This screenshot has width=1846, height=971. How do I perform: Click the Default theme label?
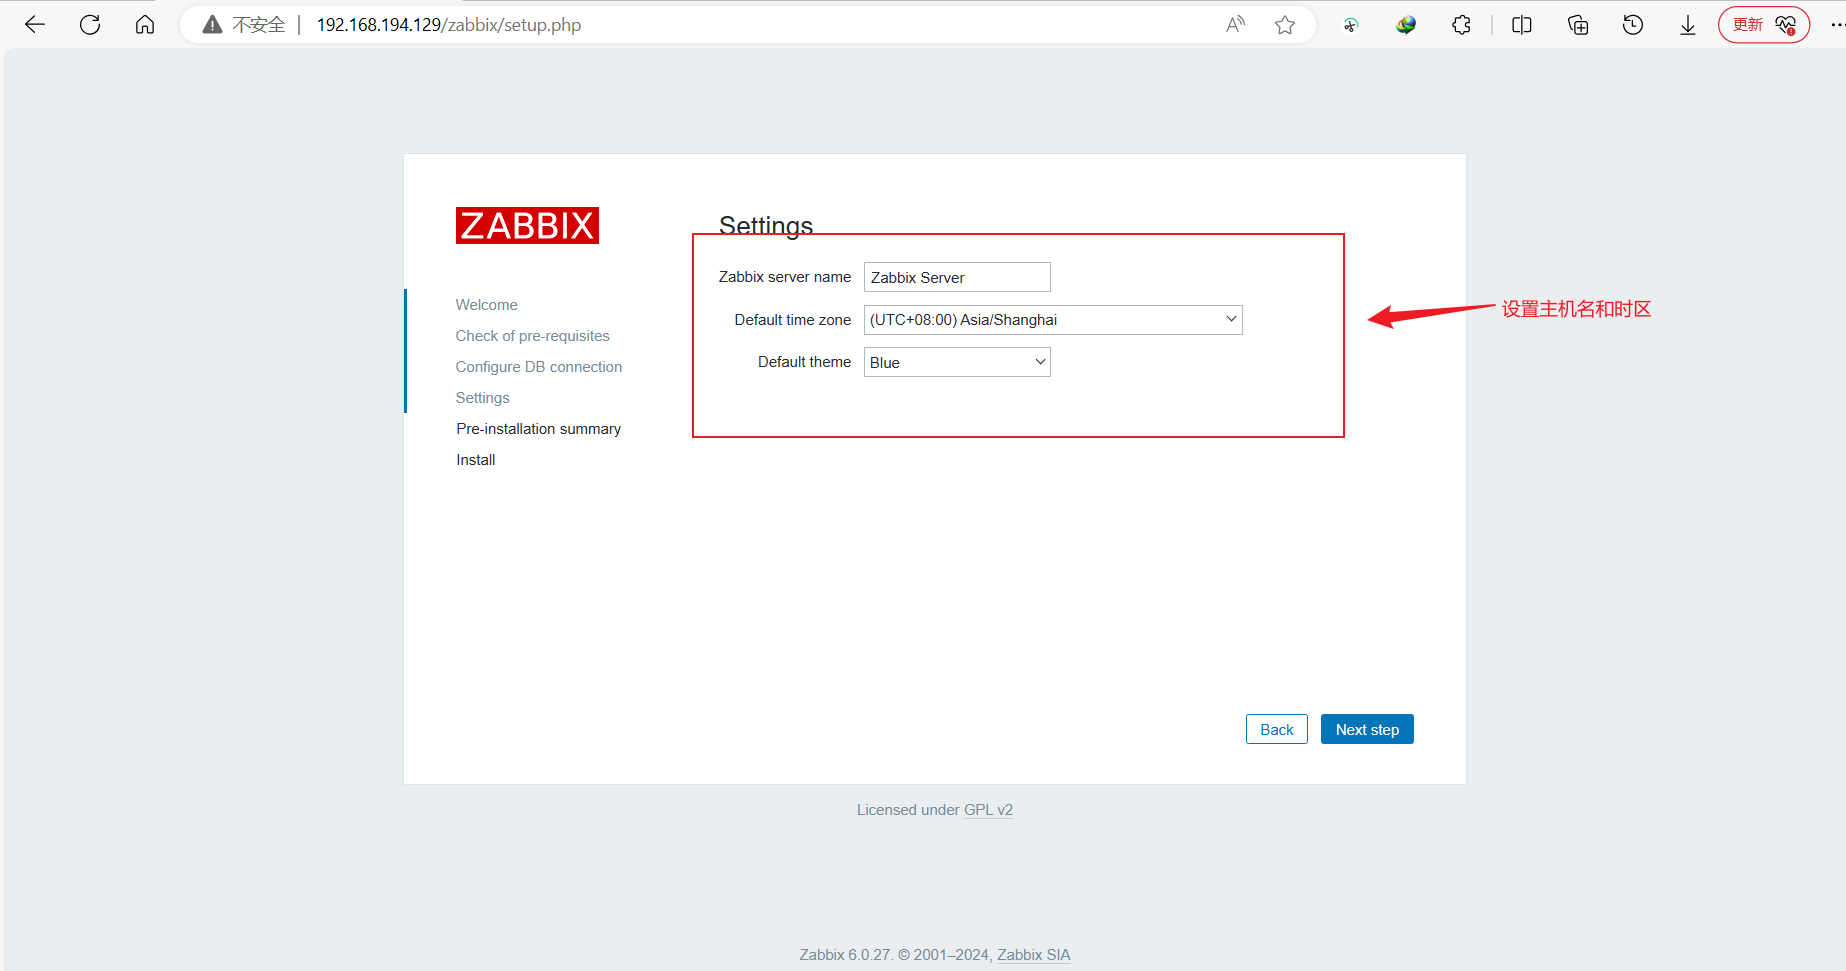point(805,362)
